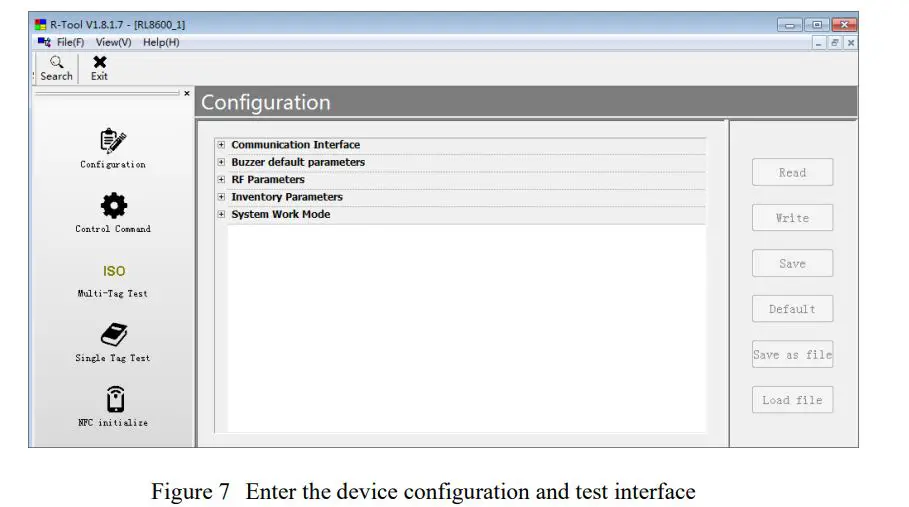
Task: Open the Help(H) menu
Action: (x=161, y=42)
